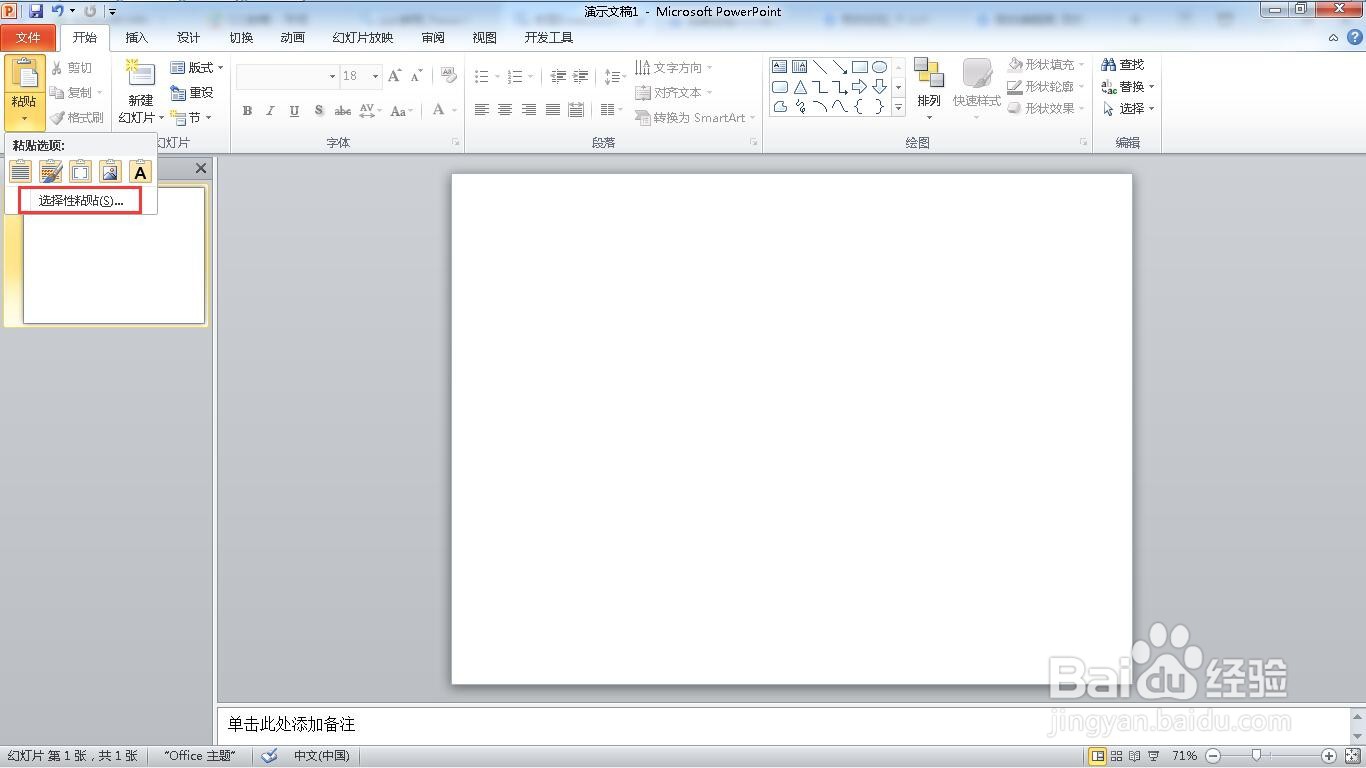Open line spacing dropdown
The width and height of the screenshot is (1366, 768).
[x=614, y=76]
